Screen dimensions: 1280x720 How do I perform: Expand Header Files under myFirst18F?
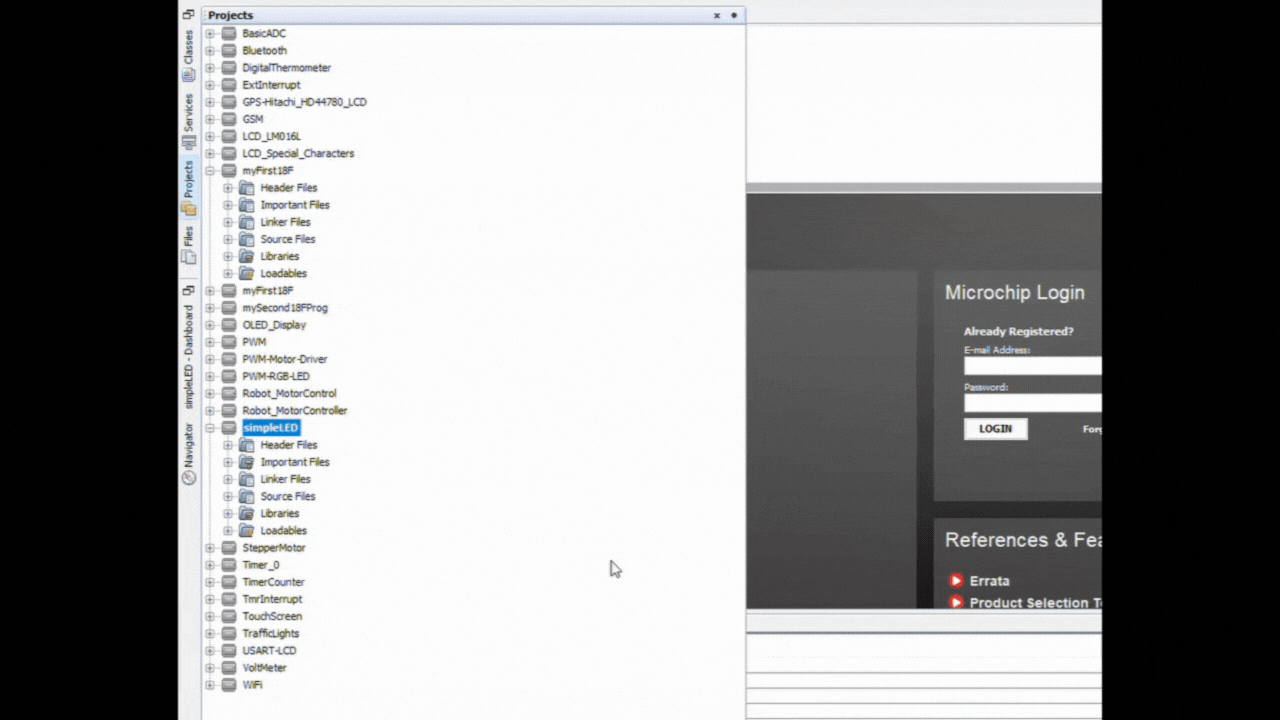pos(228,188)
